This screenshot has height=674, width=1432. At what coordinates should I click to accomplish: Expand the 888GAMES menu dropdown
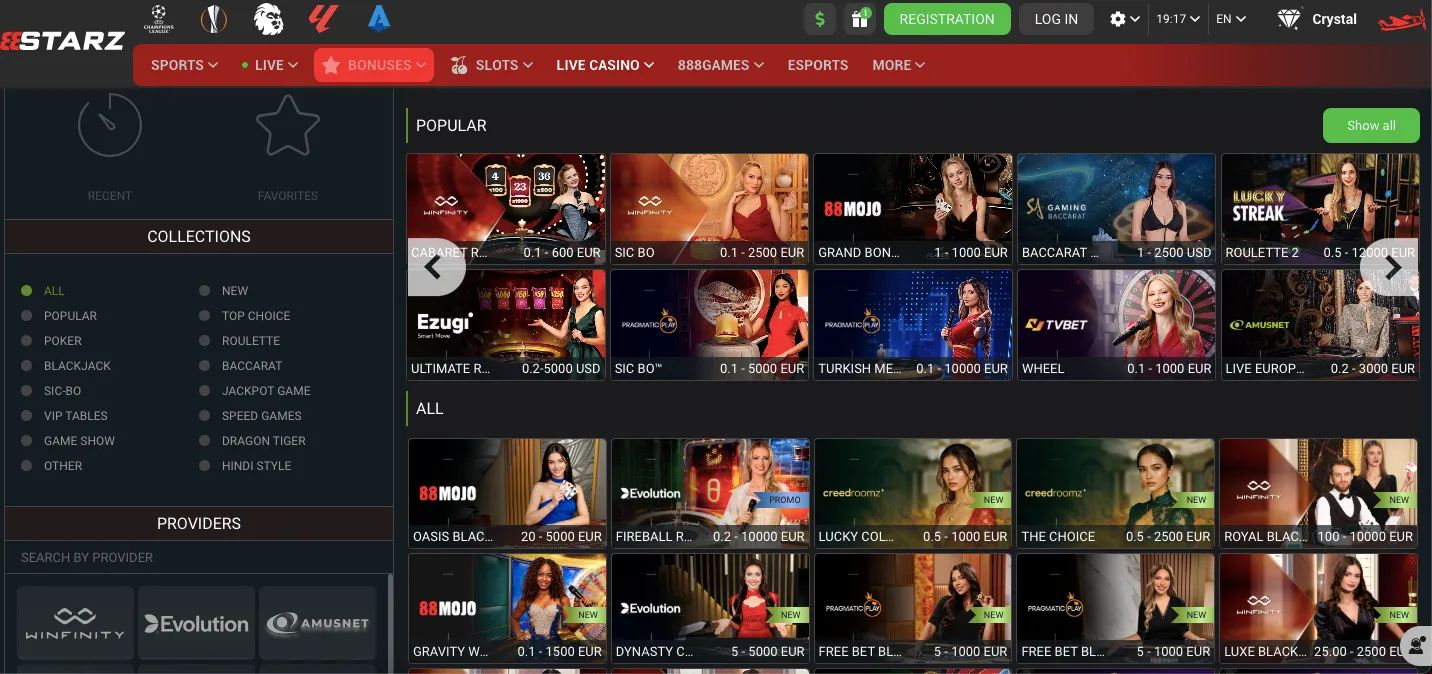[720, 65]
